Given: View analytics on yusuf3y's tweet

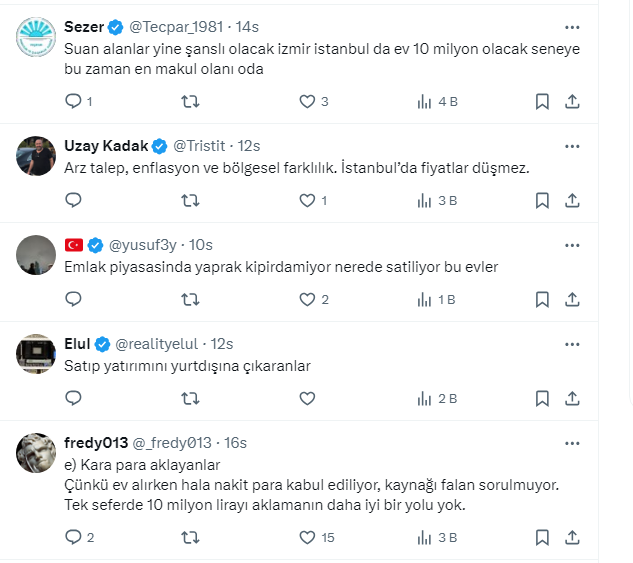Looking at the screenshot, I should click(423, 299).
